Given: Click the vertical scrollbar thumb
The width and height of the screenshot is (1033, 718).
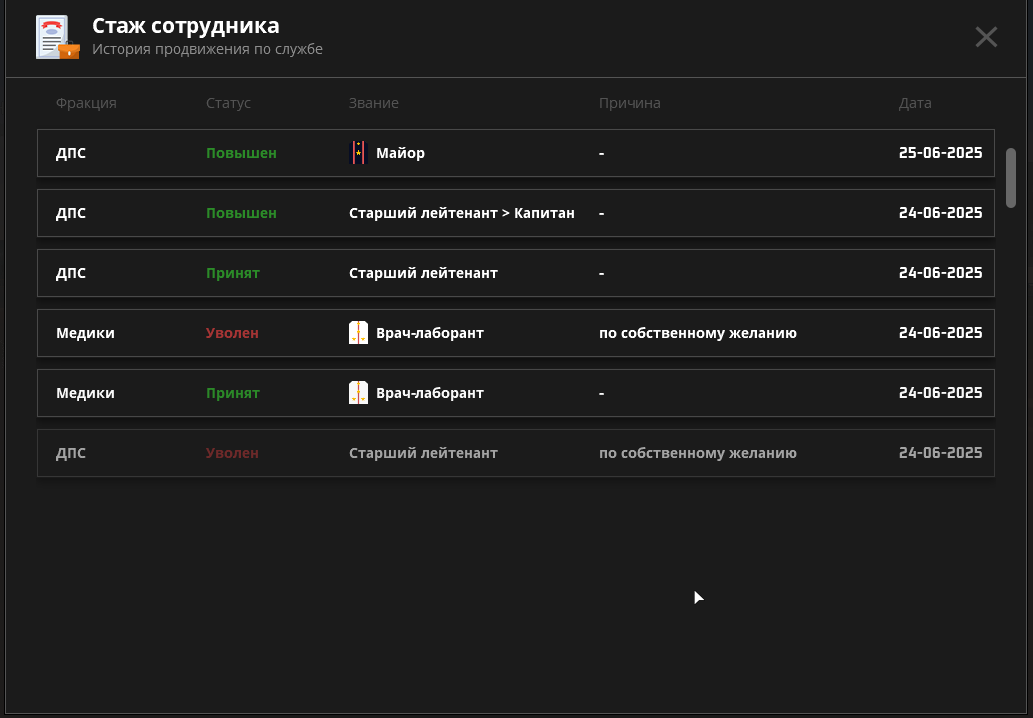Looking at the screenshot, I should click(1011, 179).
